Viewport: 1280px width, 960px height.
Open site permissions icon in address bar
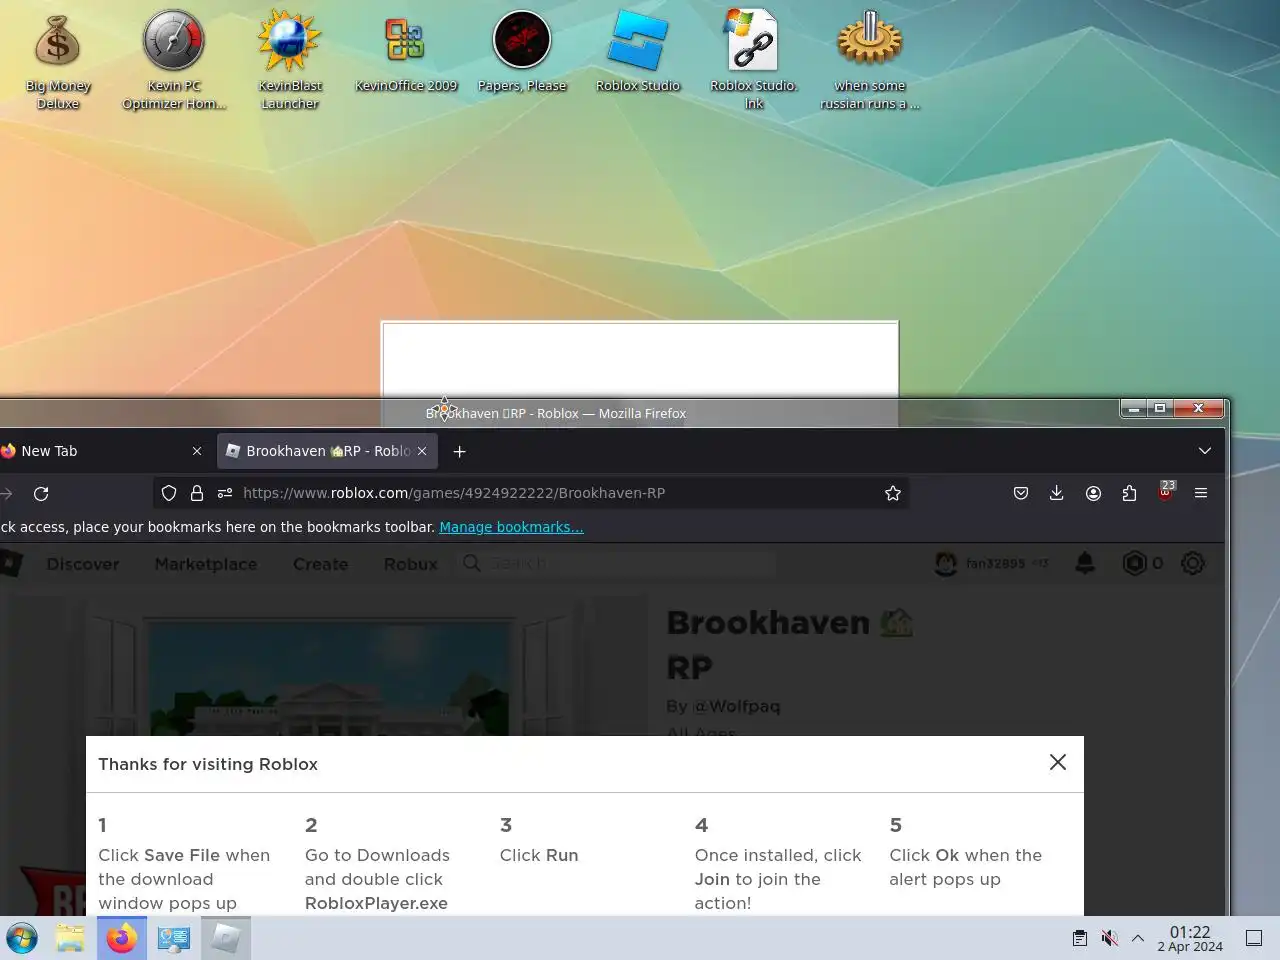pos(225,493)
